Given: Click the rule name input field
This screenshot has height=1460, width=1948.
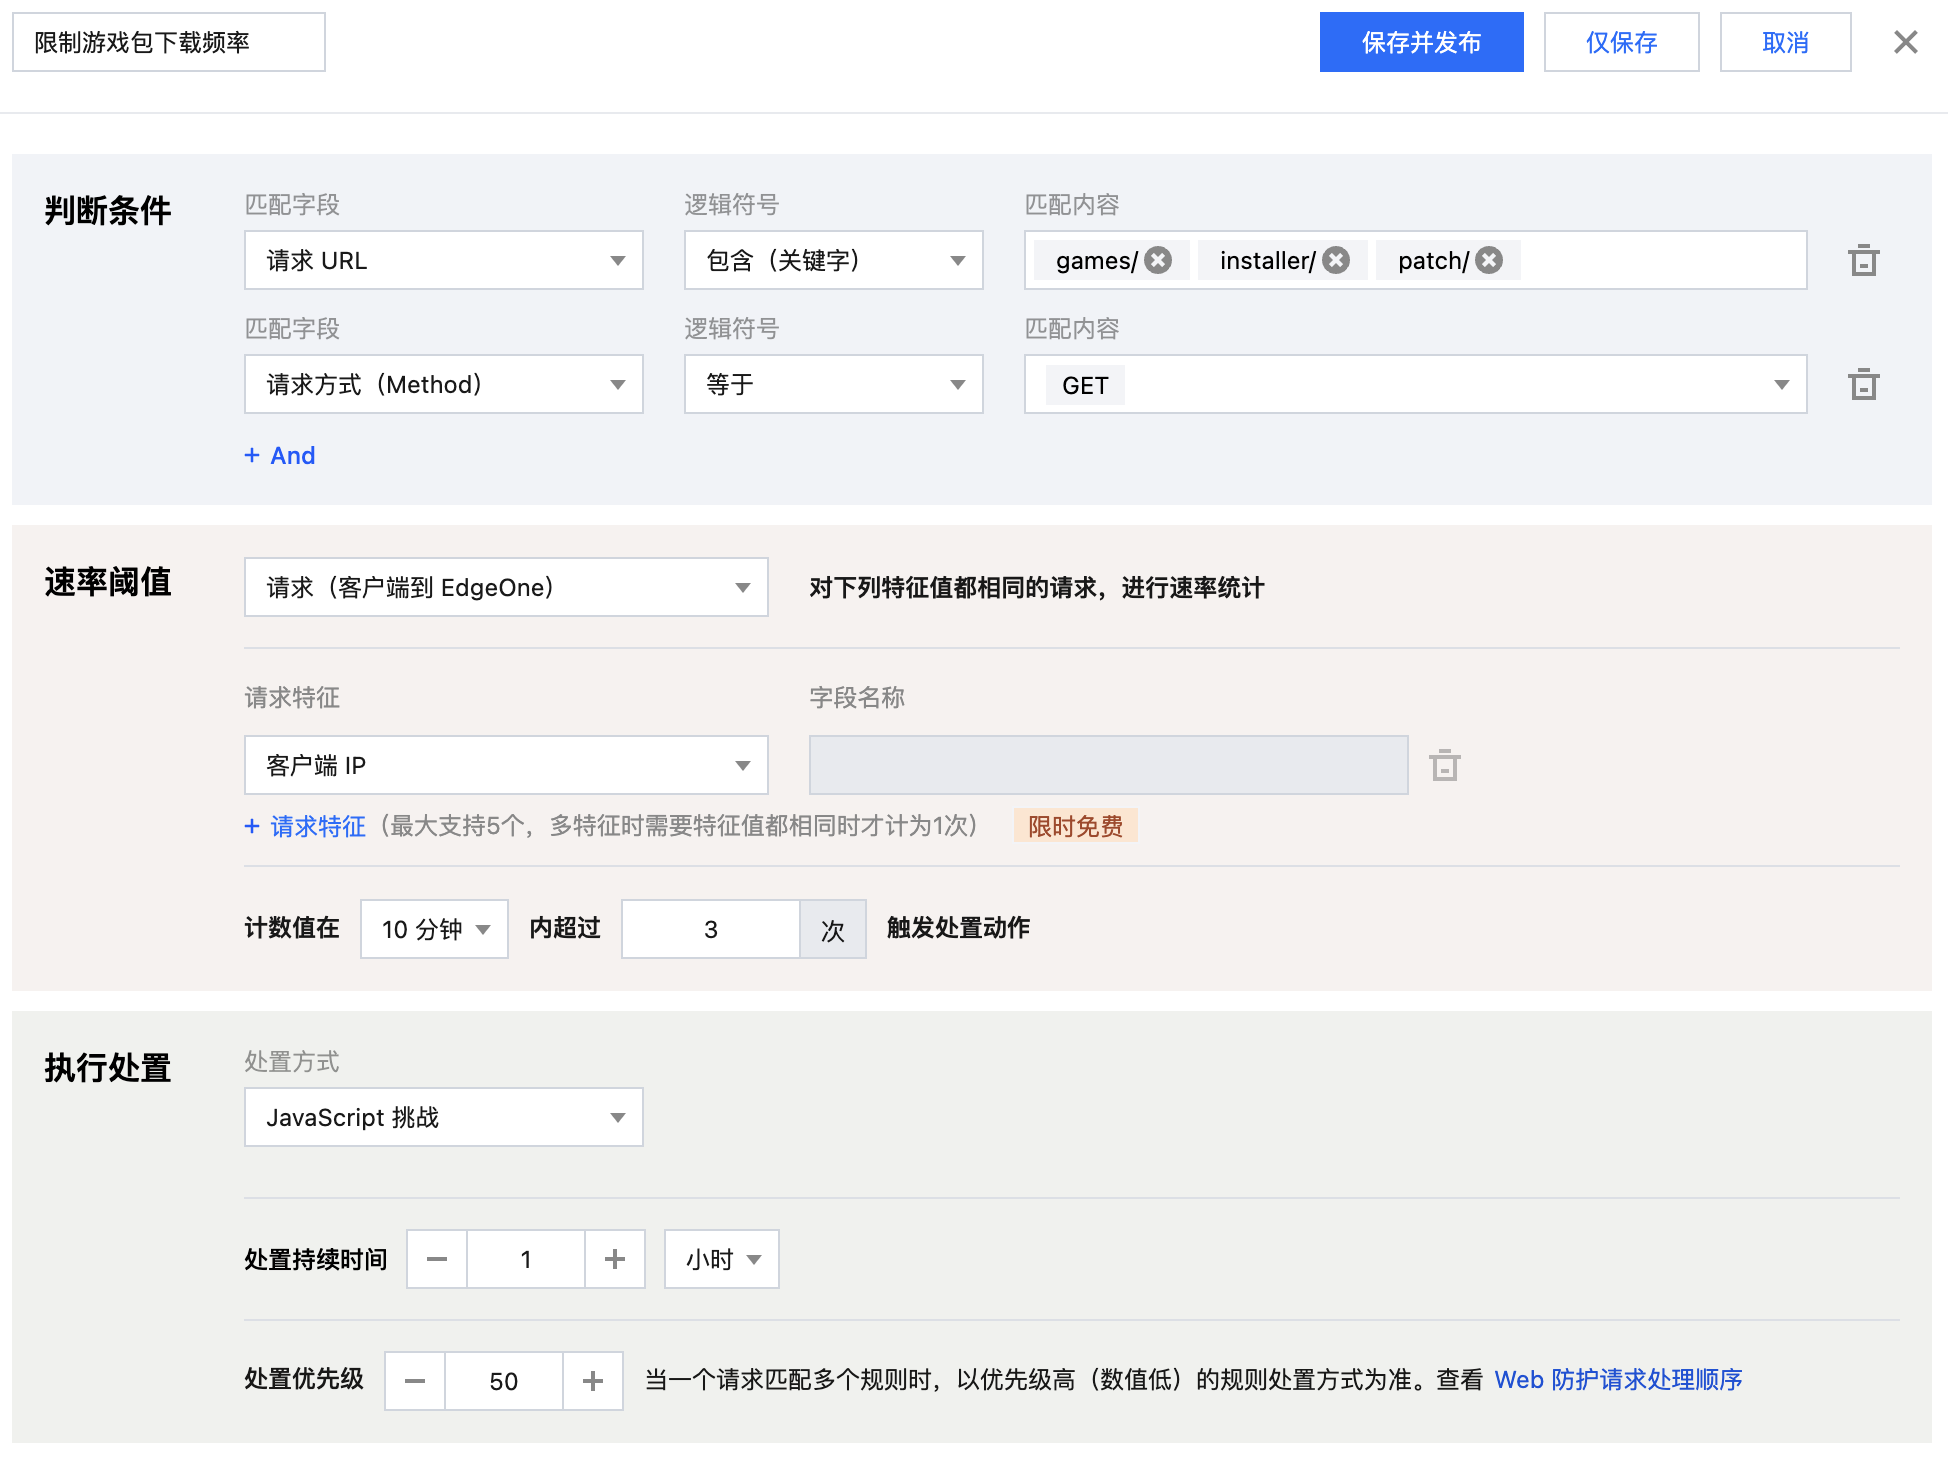Looking at the screenshot, I should tap(169, 42).
